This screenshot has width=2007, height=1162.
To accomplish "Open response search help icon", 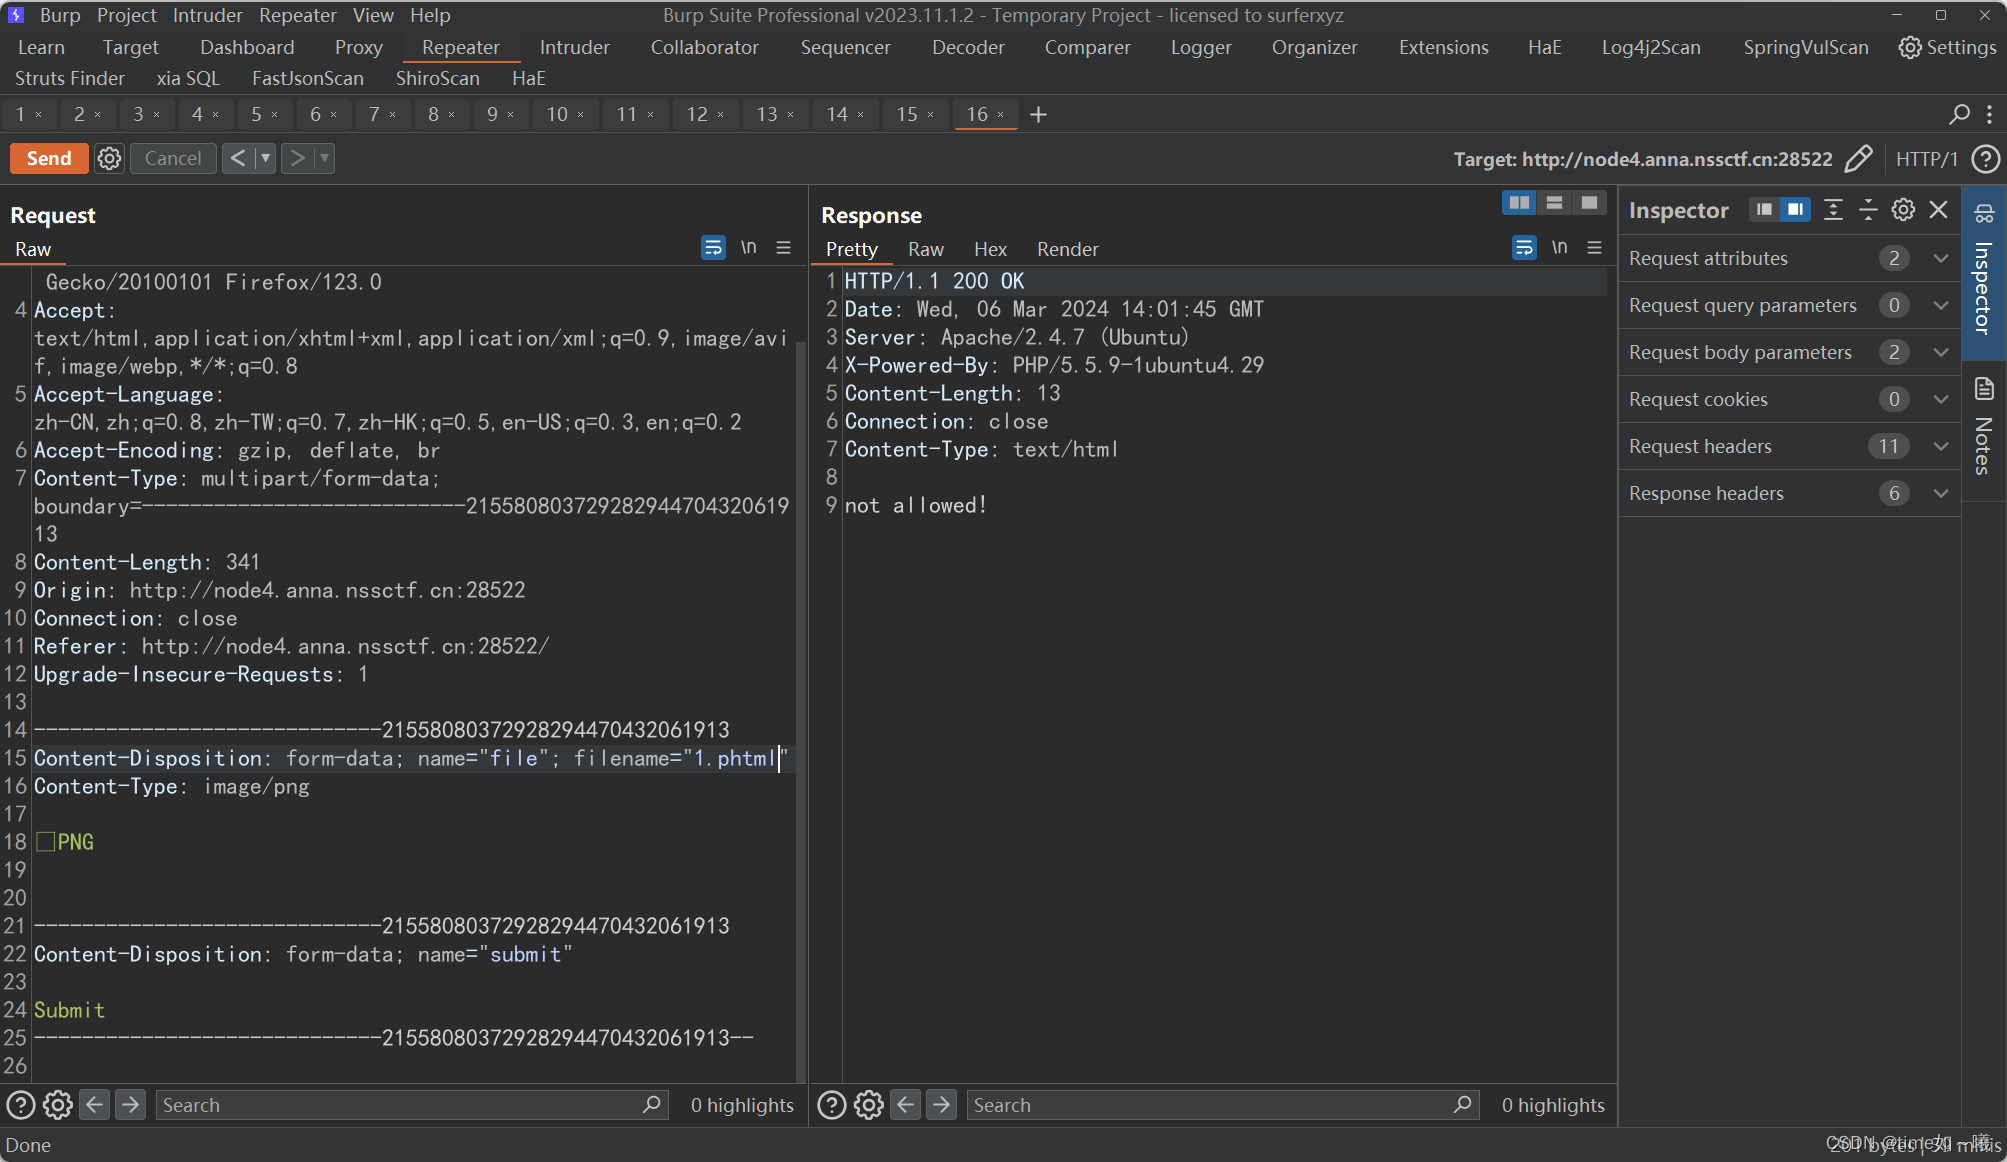I will 832,1105.
